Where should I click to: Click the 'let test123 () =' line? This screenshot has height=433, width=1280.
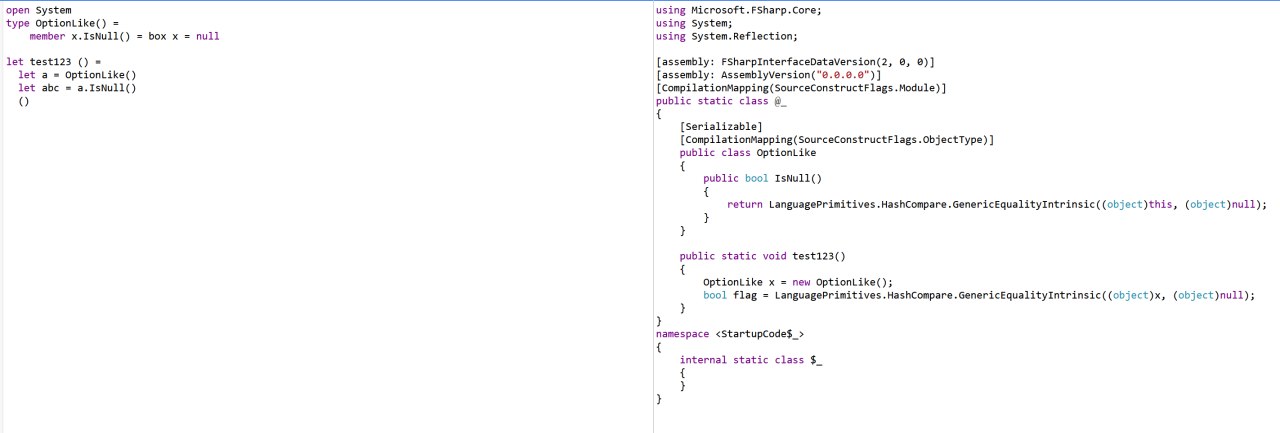tap(53, 62)
